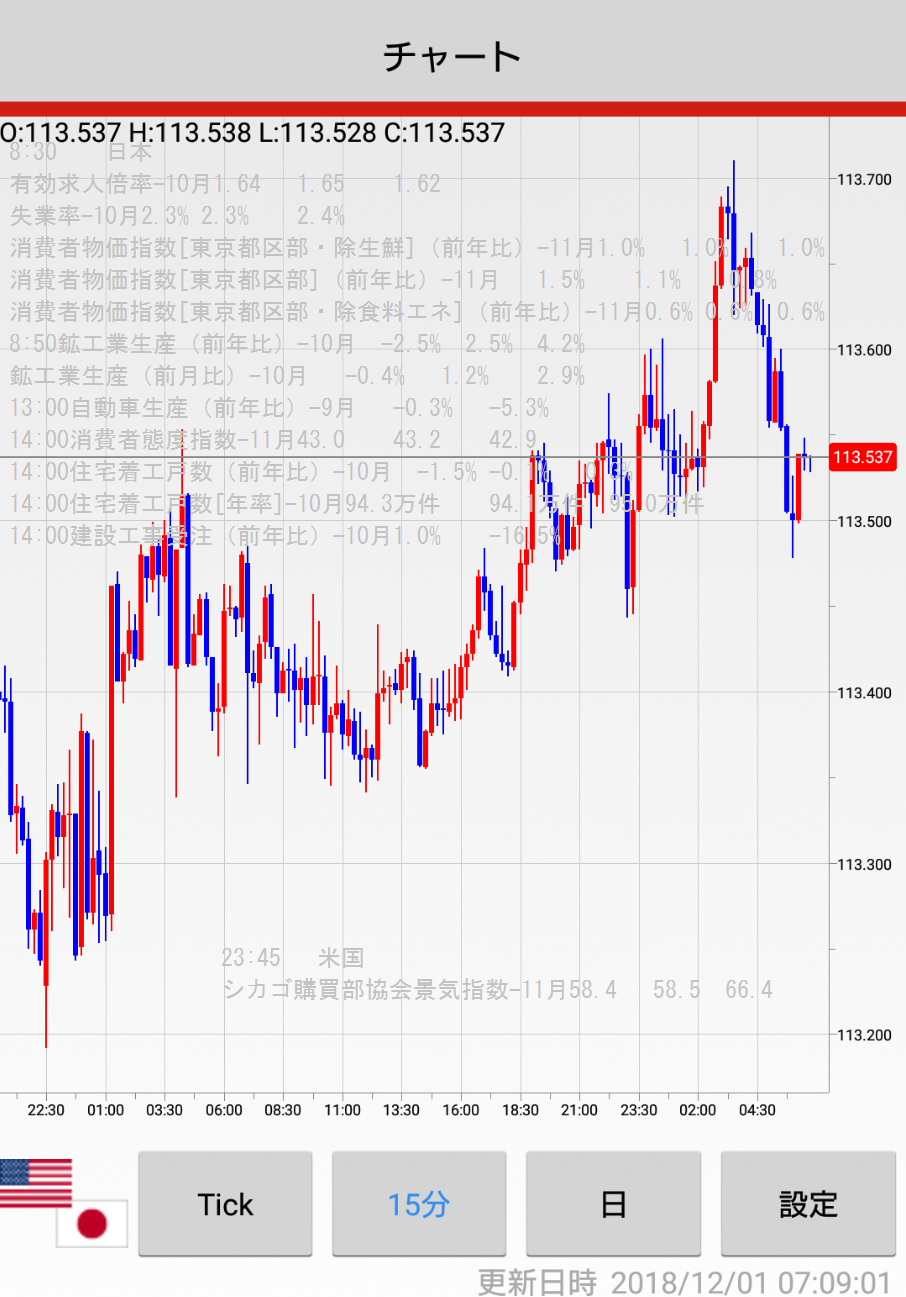The width and height of the screenshot is (906, 1297).
Task: Tap the 失業率 unemployment rate line
Action: (177, 216)
